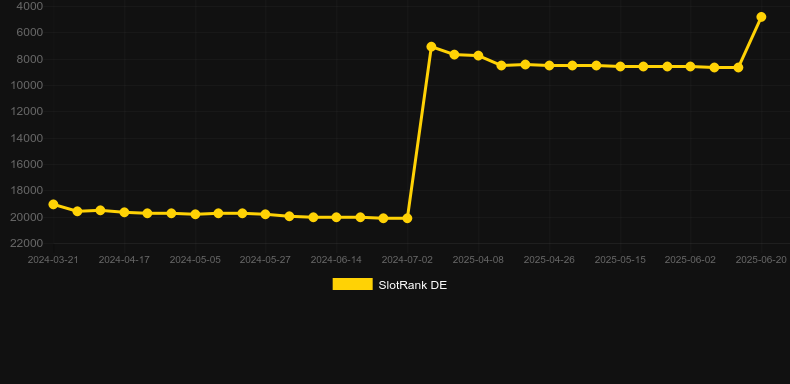
Task: Click the 16000 y-axis label
Action: [x=27, y=164]
